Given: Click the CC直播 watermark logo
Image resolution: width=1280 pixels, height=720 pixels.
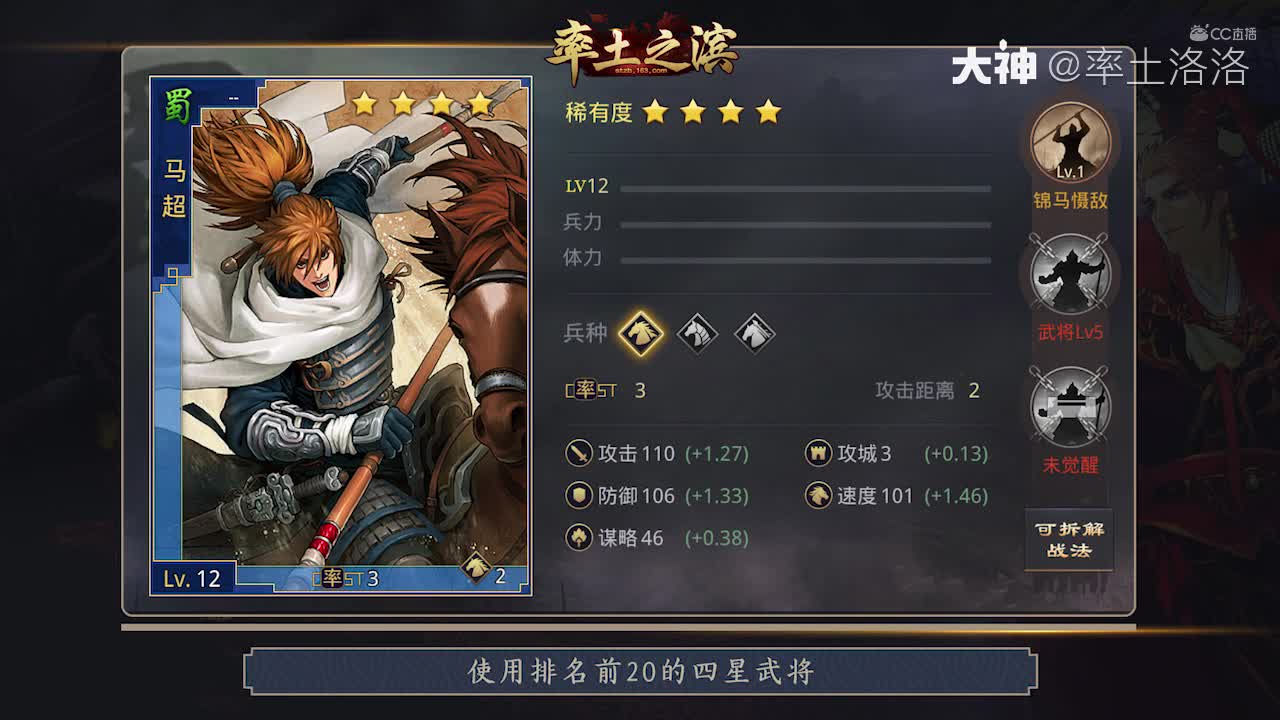Looking at the screenshot, I should coord(1223,33).
